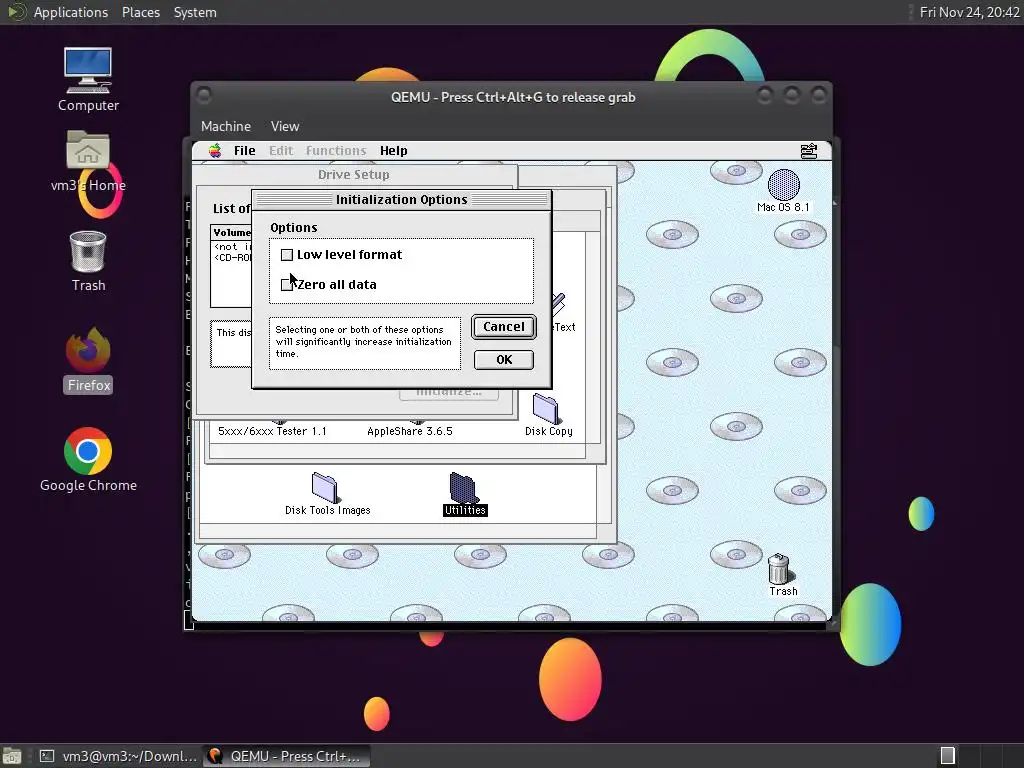Click Cancel in Initialization Options
Screen dimensions: 1024x768
[504, 327]
